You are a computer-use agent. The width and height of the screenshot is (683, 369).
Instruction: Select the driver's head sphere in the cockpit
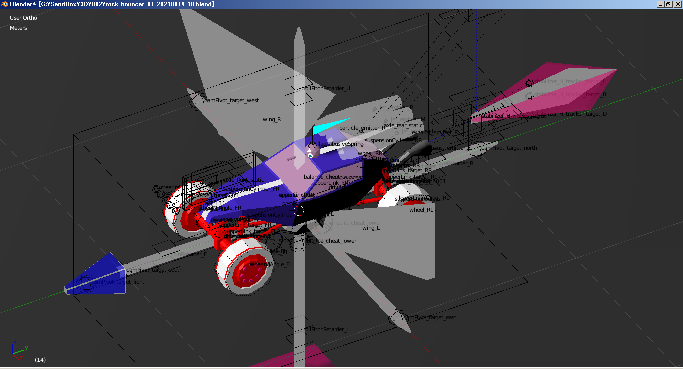coord(313,150)
